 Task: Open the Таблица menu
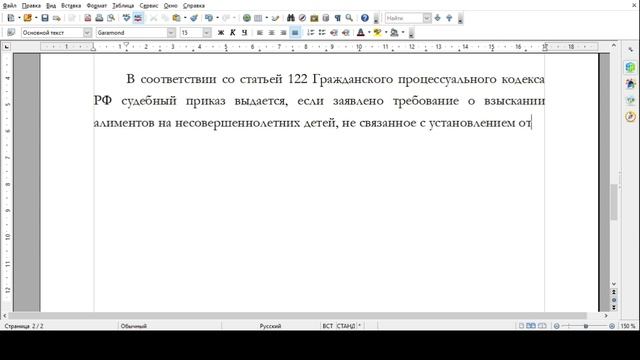tap(123, 6)
